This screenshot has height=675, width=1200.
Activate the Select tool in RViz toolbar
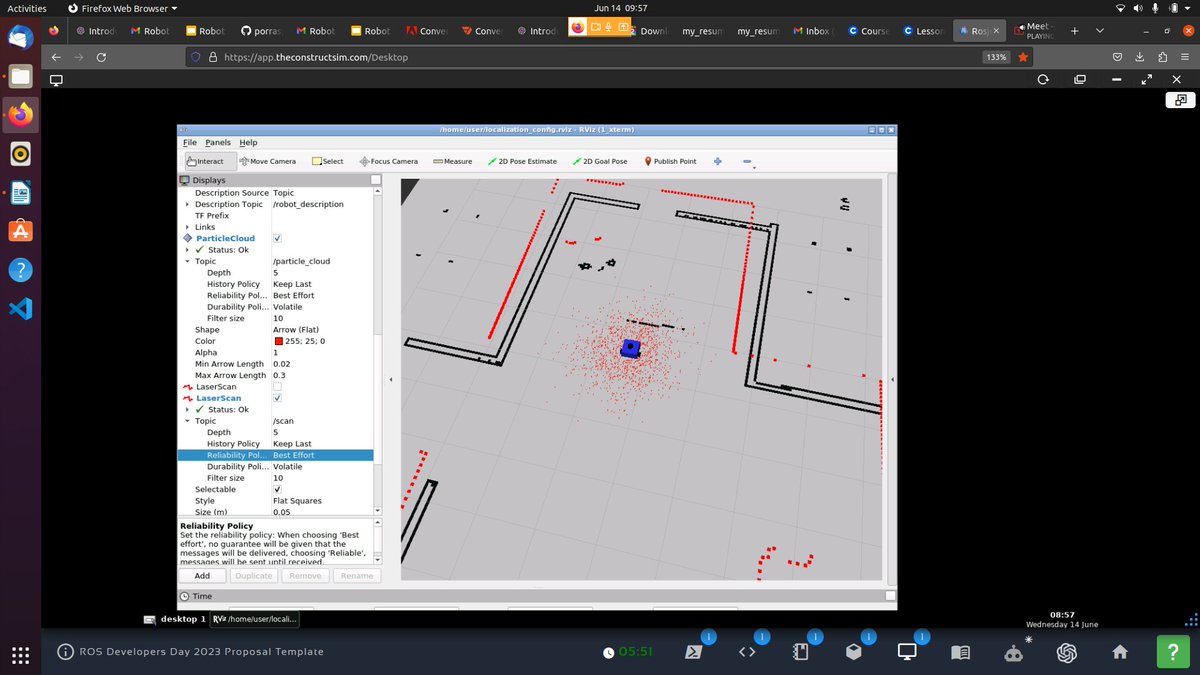tap(328, 161)
